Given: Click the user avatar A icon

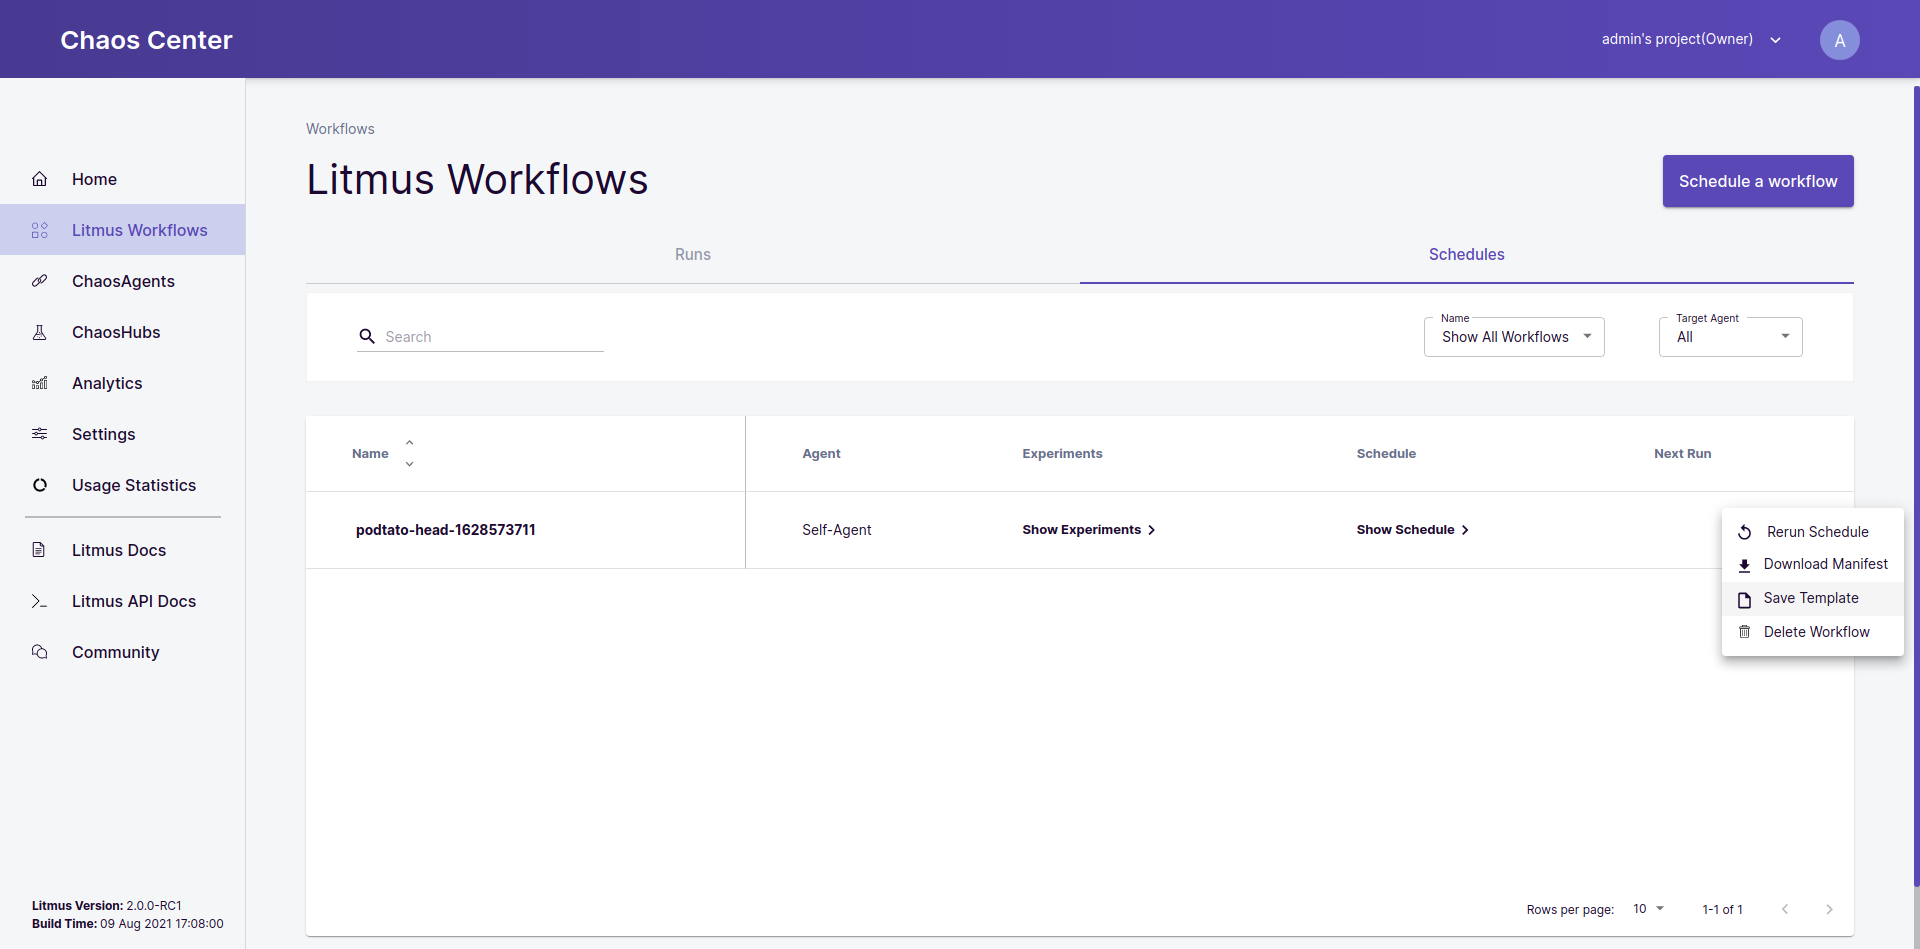Looking at the screenshot, I should [1839, 40].
